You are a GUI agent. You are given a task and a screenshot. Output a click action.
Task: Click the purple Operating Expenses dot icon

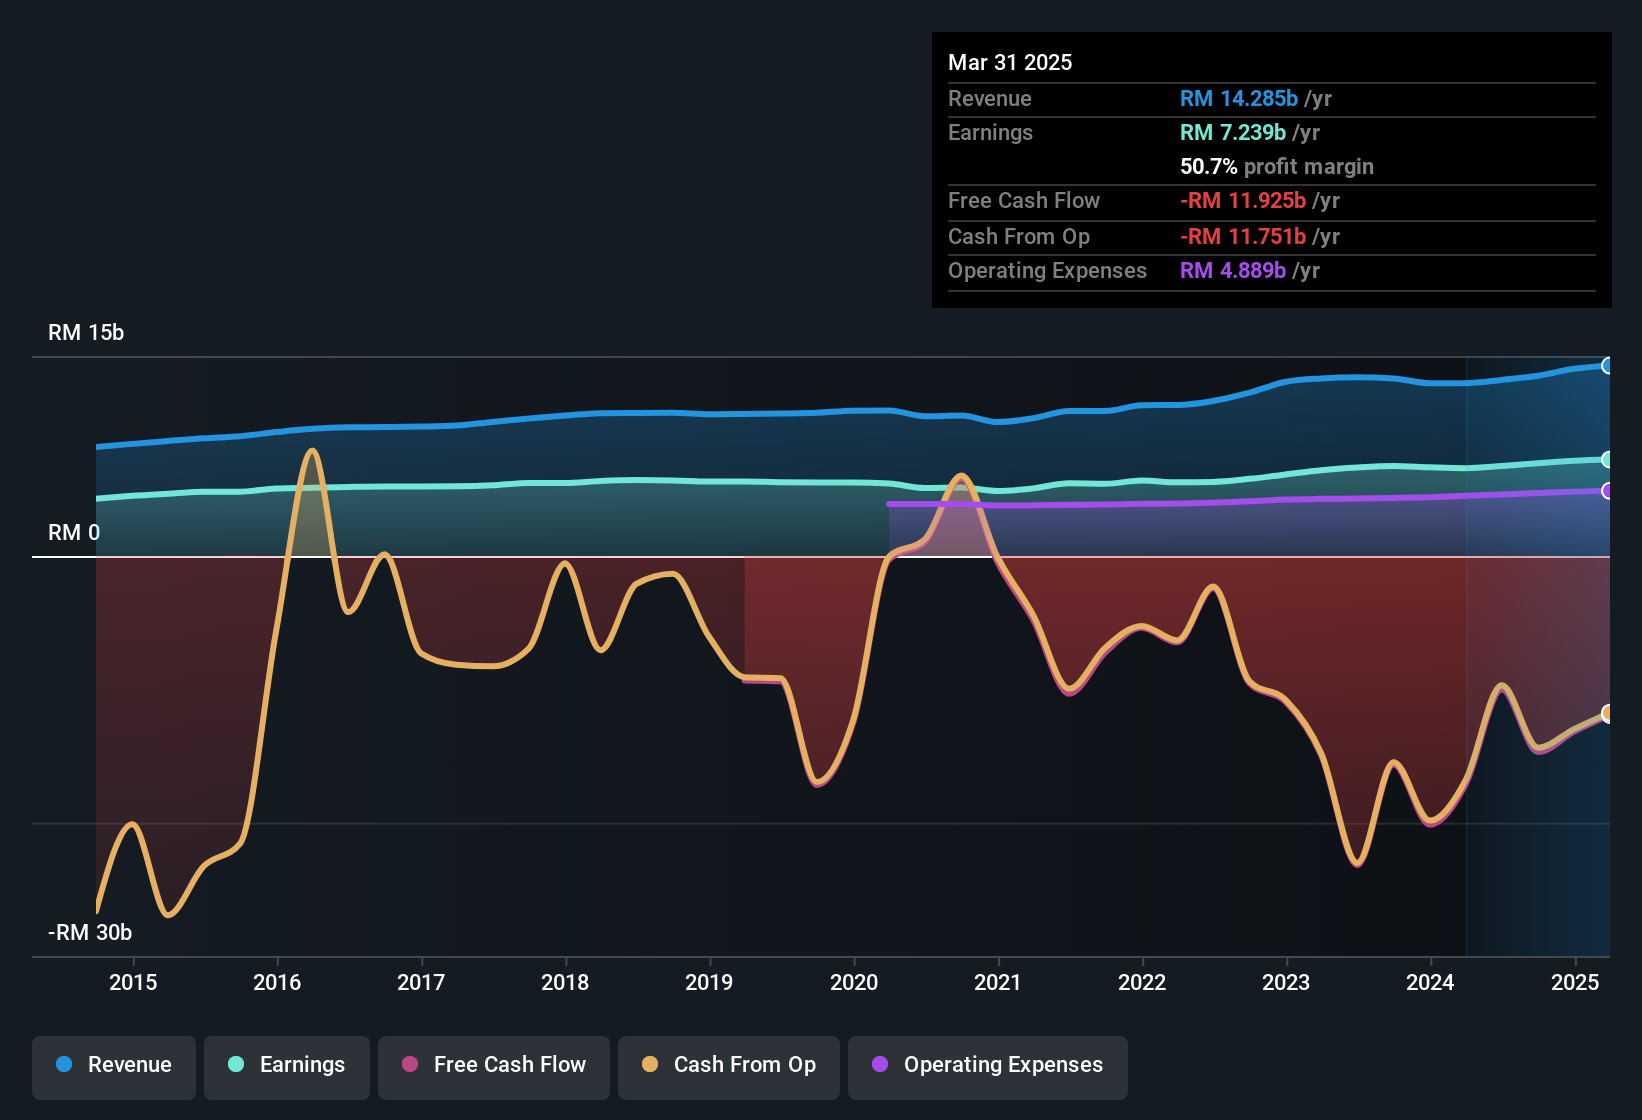click(880, 1065)
